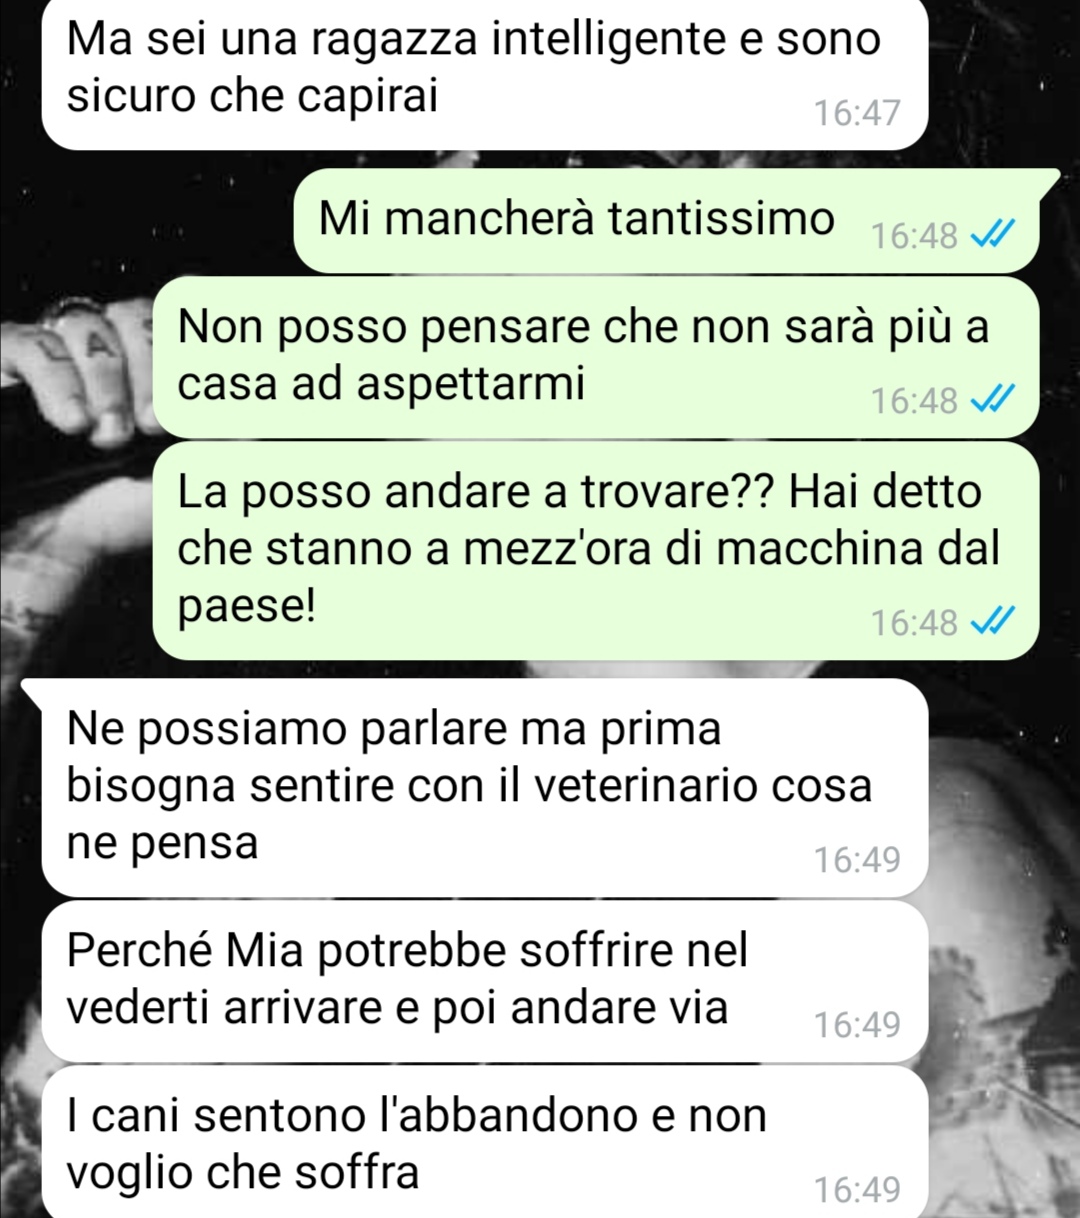Select the 'Ma sei una ragazza intelligente' message
The width and height of the screenshot is (1080, 1218).
click(485, 74)
